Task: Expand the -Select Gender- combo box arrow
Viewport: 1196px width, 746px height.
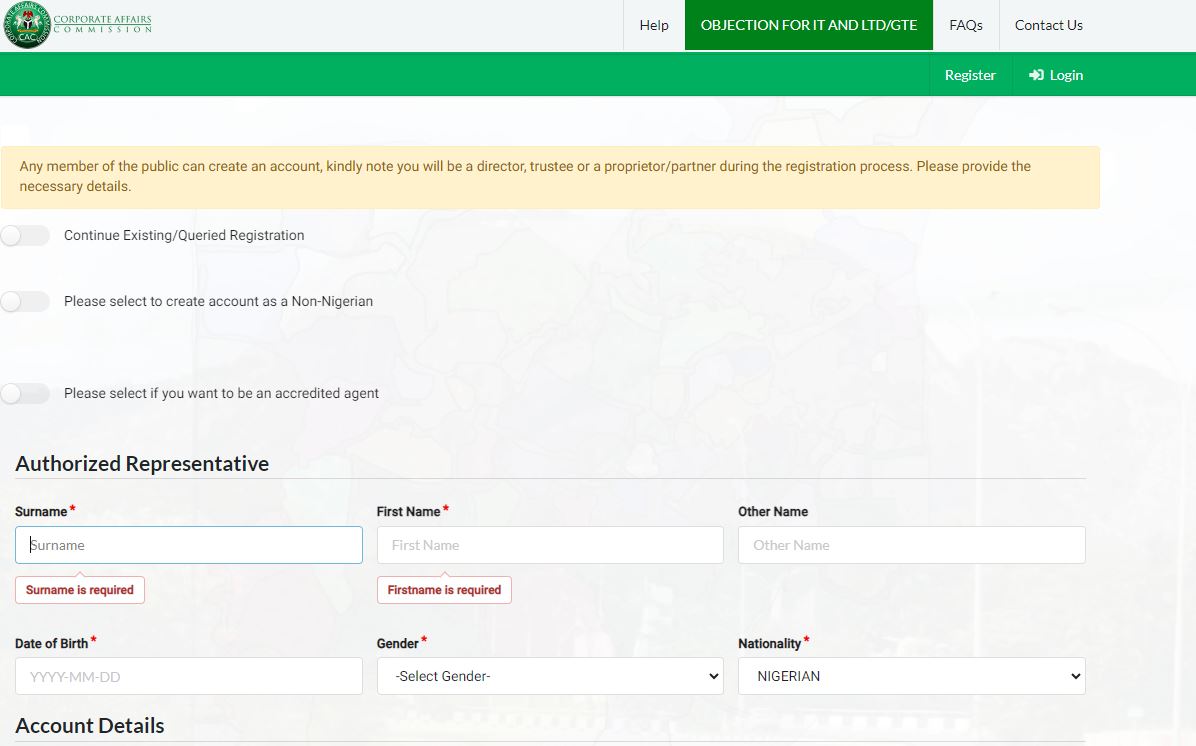Action: click(x=711, y=676)
